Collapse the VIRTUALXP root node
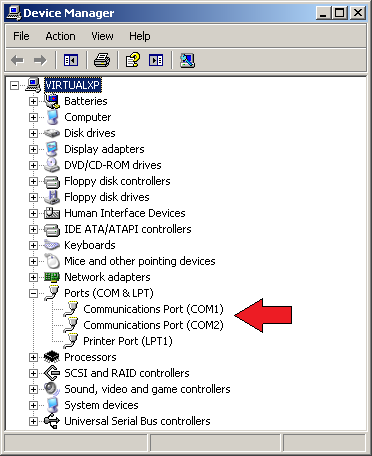372x456 pixels. click(x=14, y=85)
